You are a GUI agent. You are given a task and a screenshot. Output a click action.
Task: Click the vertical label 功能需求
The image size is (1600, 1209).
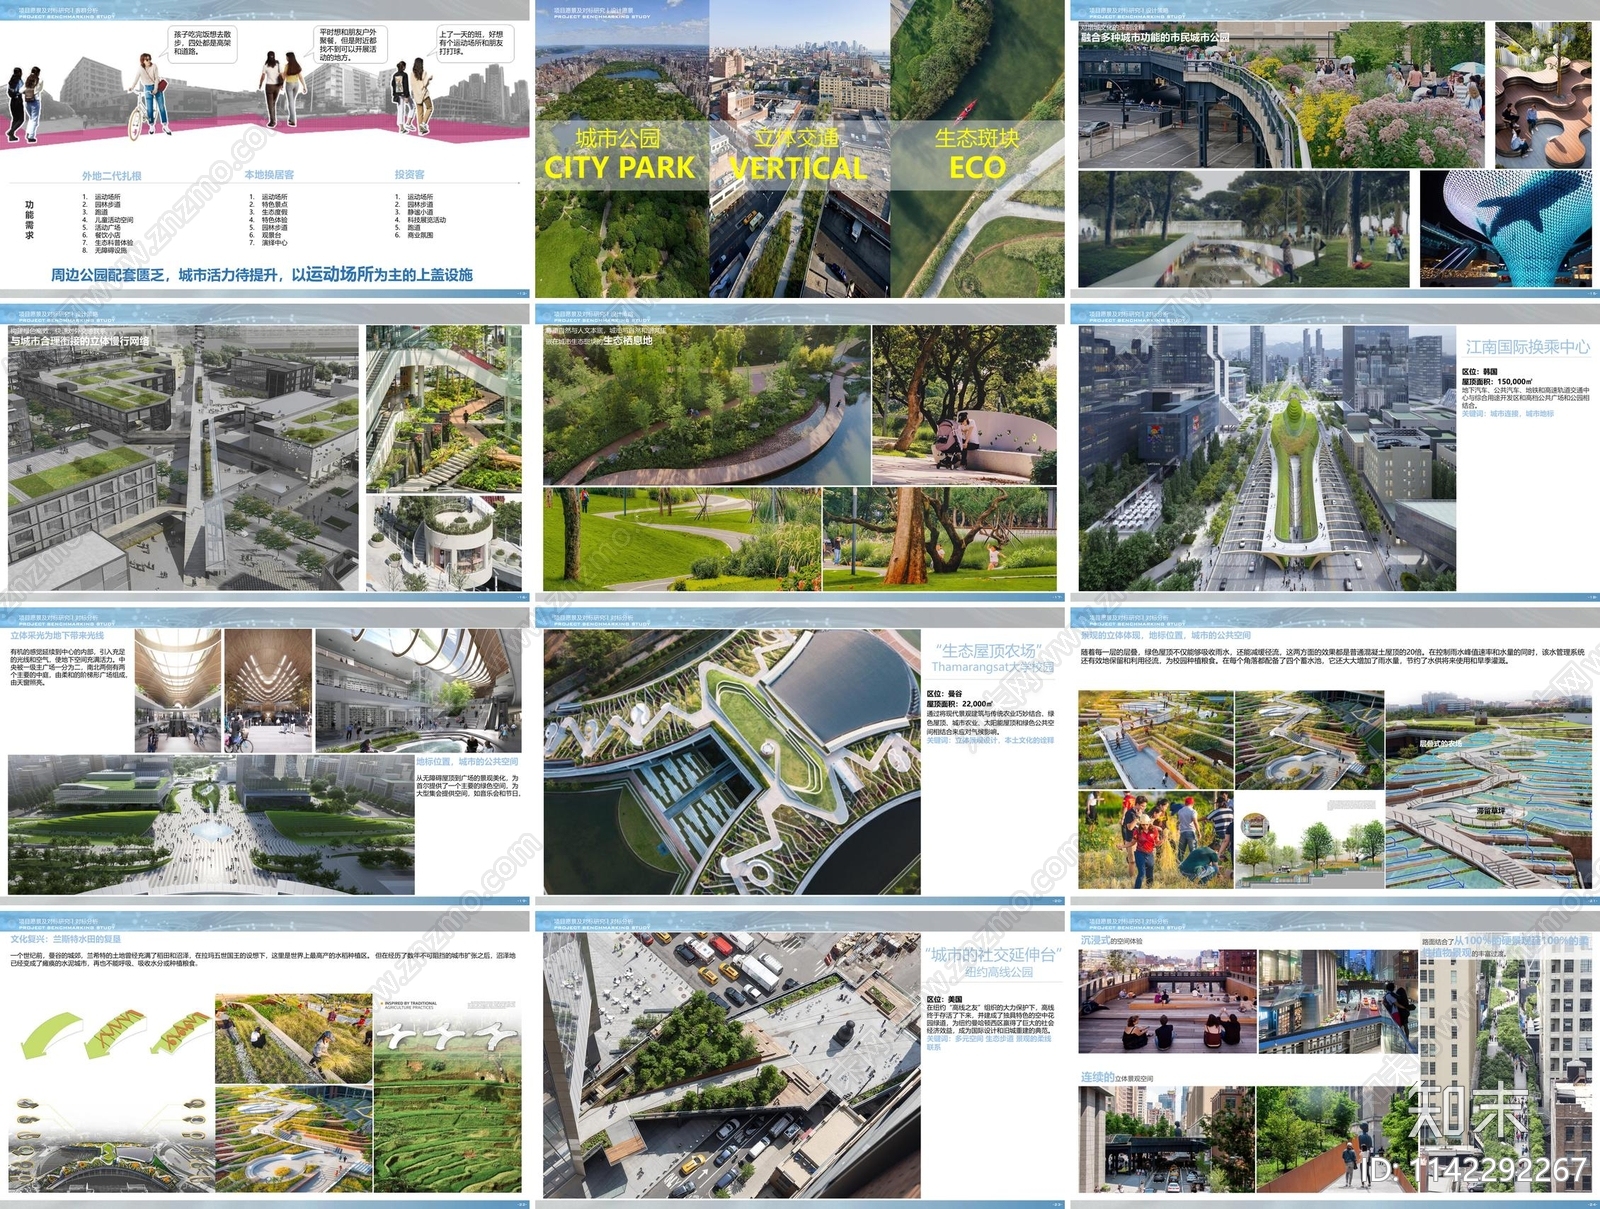tap(29, 219)
